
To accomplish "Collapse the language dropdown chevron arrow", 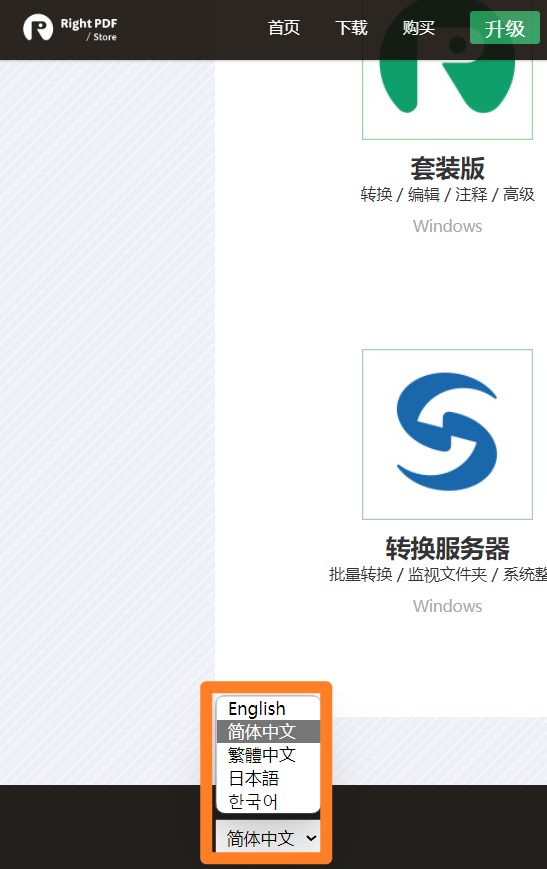I will click(x=311, y=839).
